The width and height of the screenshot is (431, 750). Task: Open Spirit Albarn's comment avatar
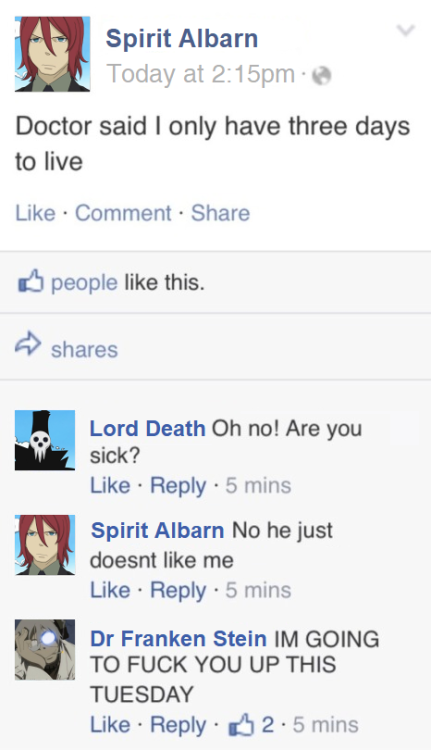click(45, 545)
